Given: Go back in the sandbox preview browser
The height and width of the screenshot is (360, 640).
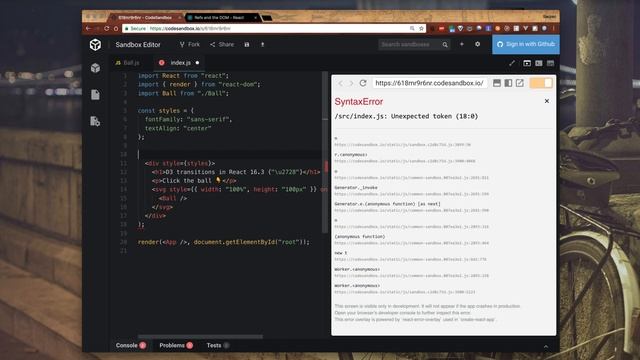Looking at the screenshot, I should coord(340,83).
